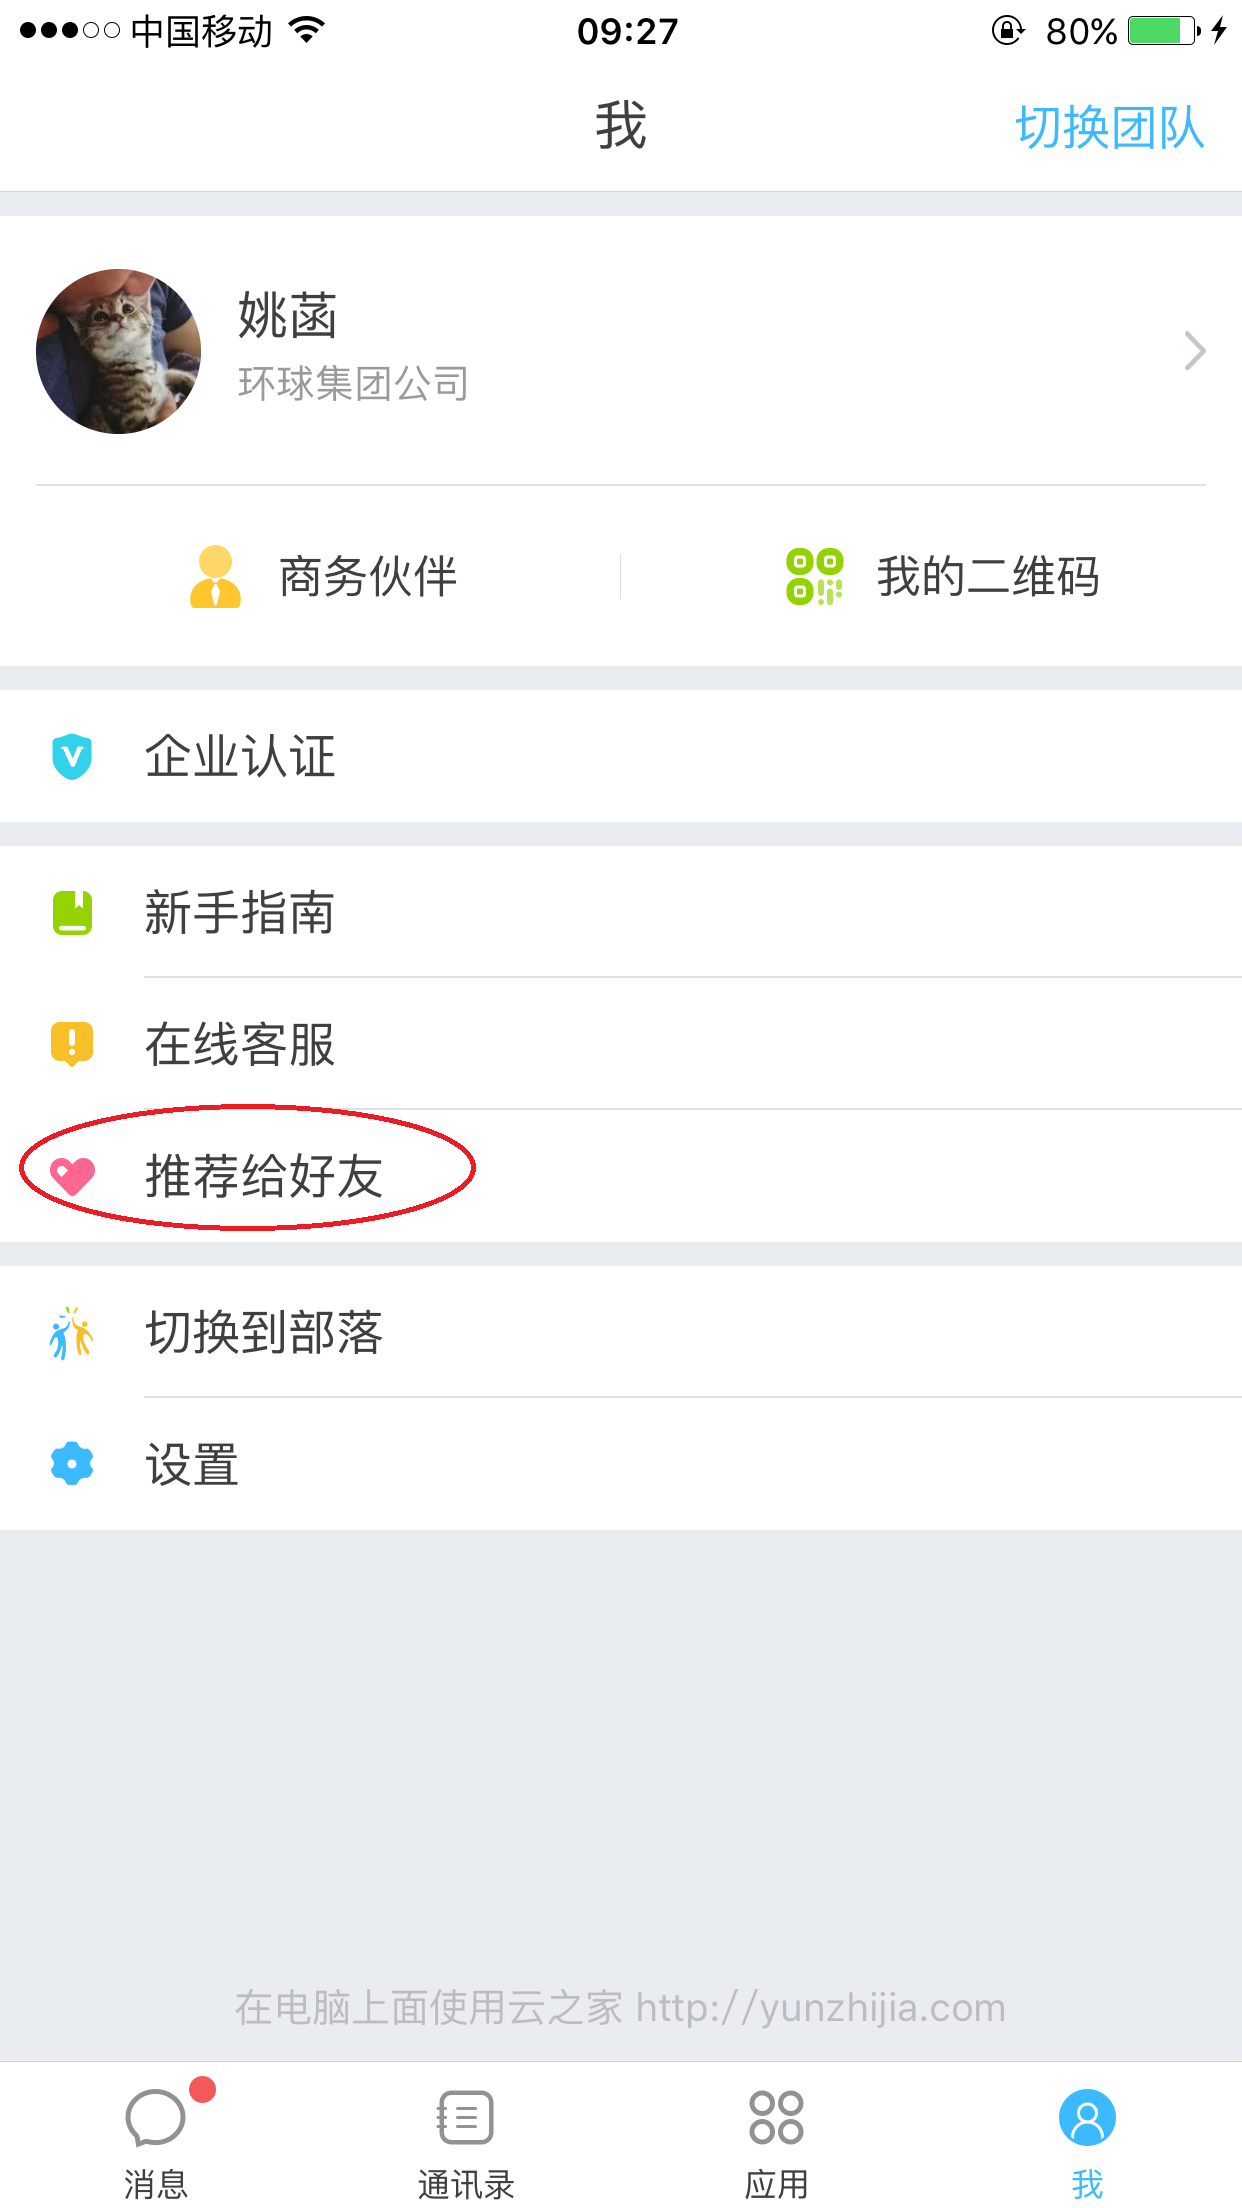Open profile details via right chevron

pyautogui.click(x=1194, y=351)
